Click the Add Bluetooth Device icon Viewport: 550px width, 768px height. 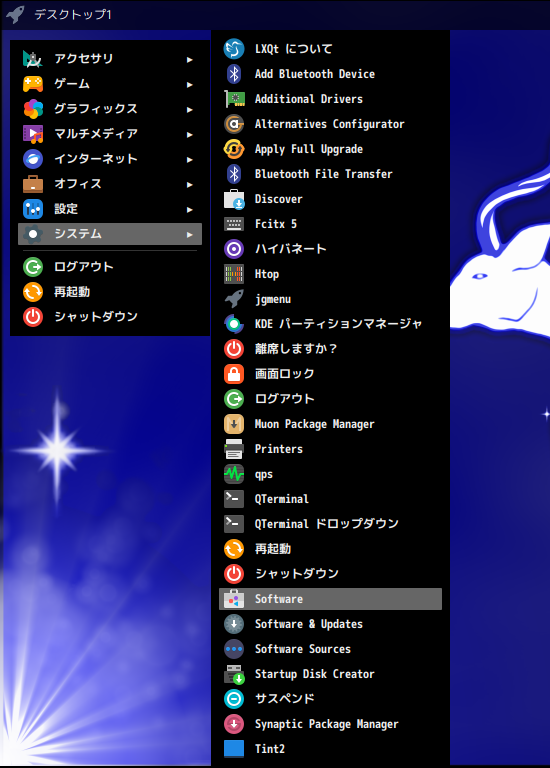(x=234, y=74)
